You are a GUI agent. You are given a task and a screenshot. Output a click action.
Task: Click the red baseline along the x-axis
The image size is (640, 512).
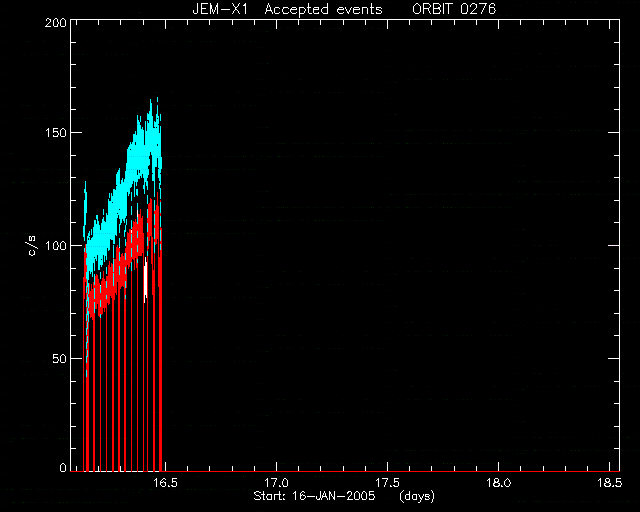click(345, 471)
